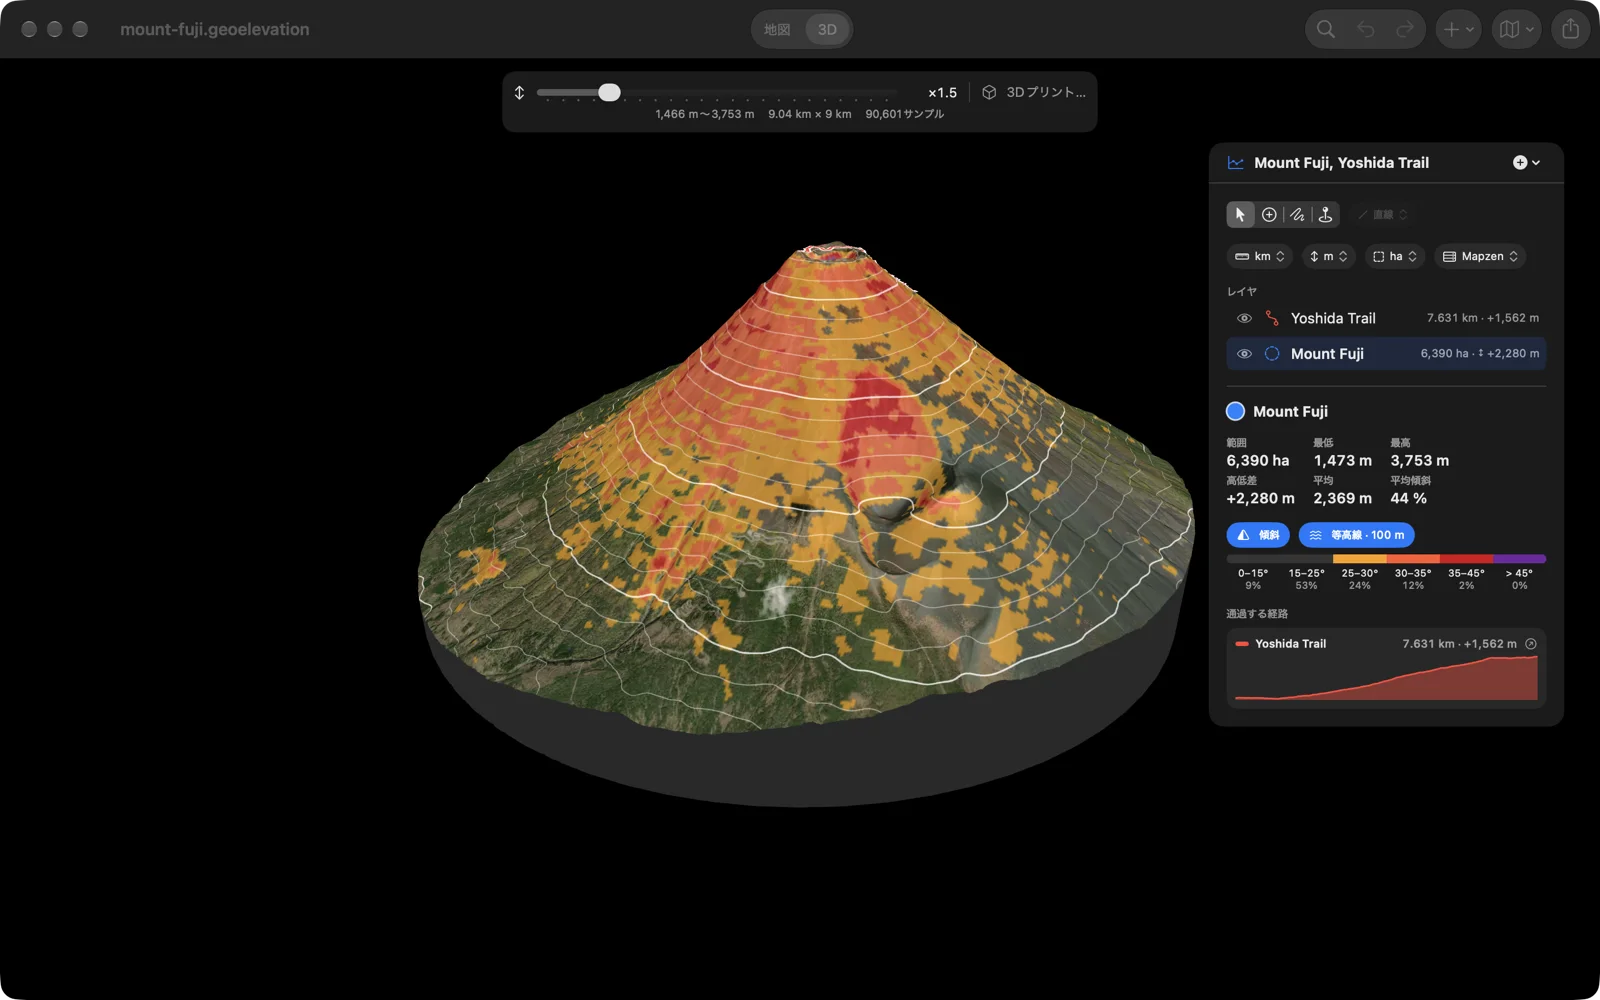Click the vertical exaggeration slider knob

(x=609, y=92)
